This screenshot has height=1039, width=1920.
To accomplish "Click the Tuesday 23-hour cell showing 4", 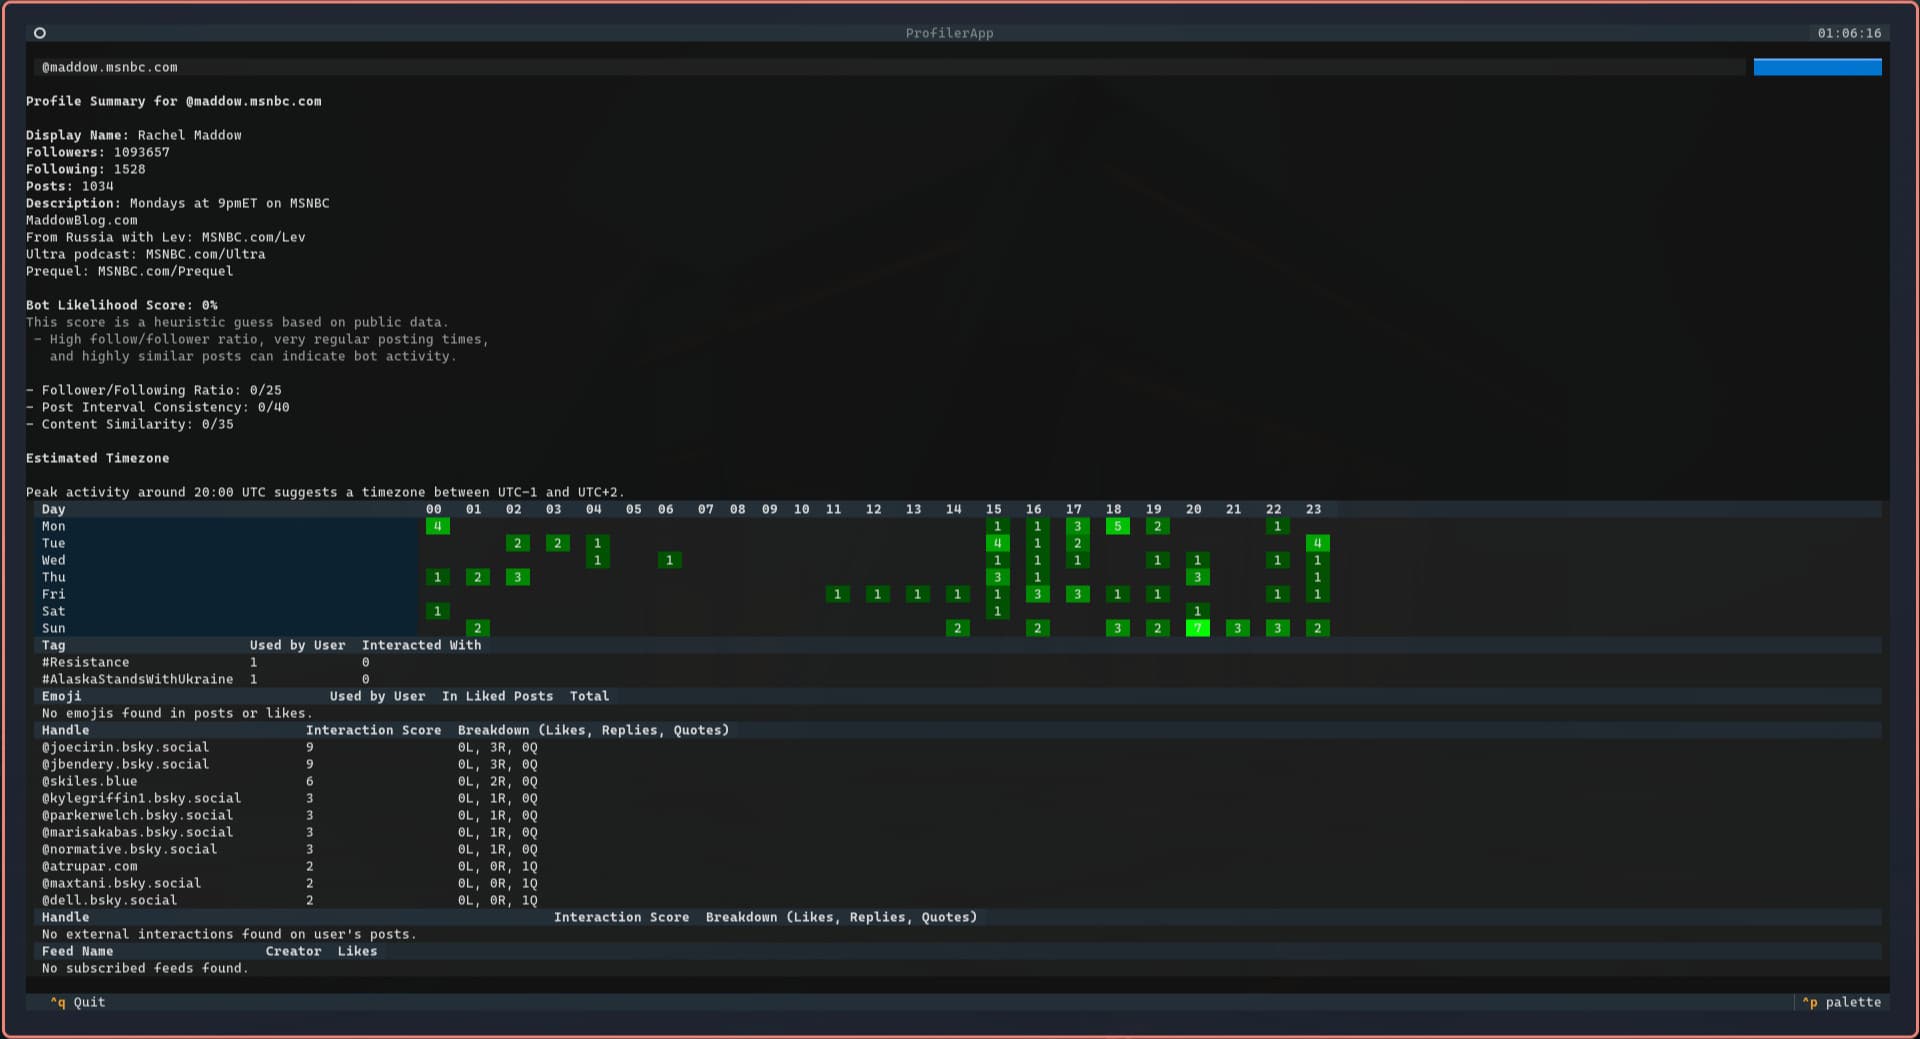I will click(x=1317, y=543).
